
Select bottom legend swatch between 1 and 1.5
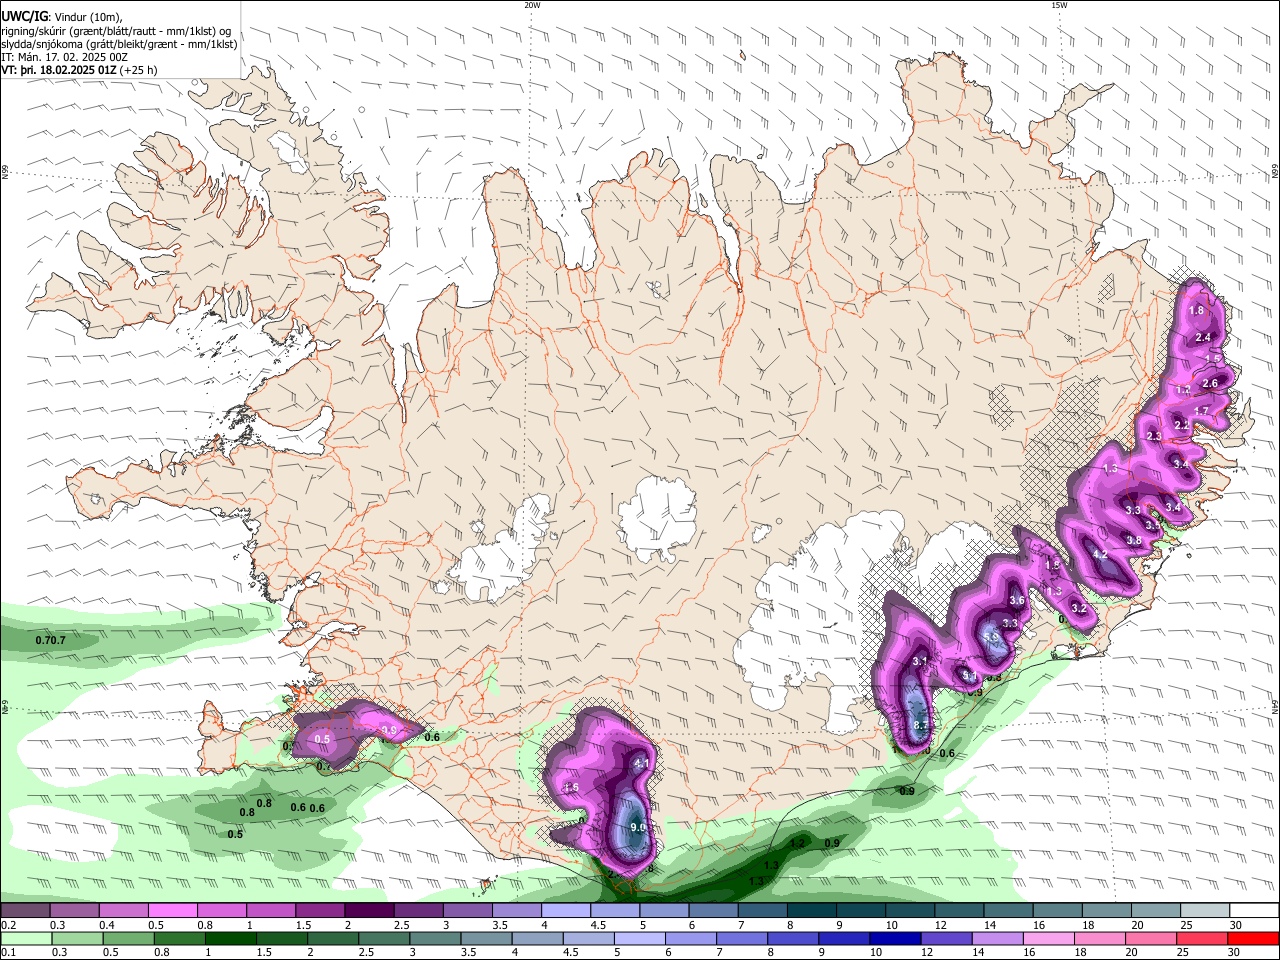[x=229, y=938]
